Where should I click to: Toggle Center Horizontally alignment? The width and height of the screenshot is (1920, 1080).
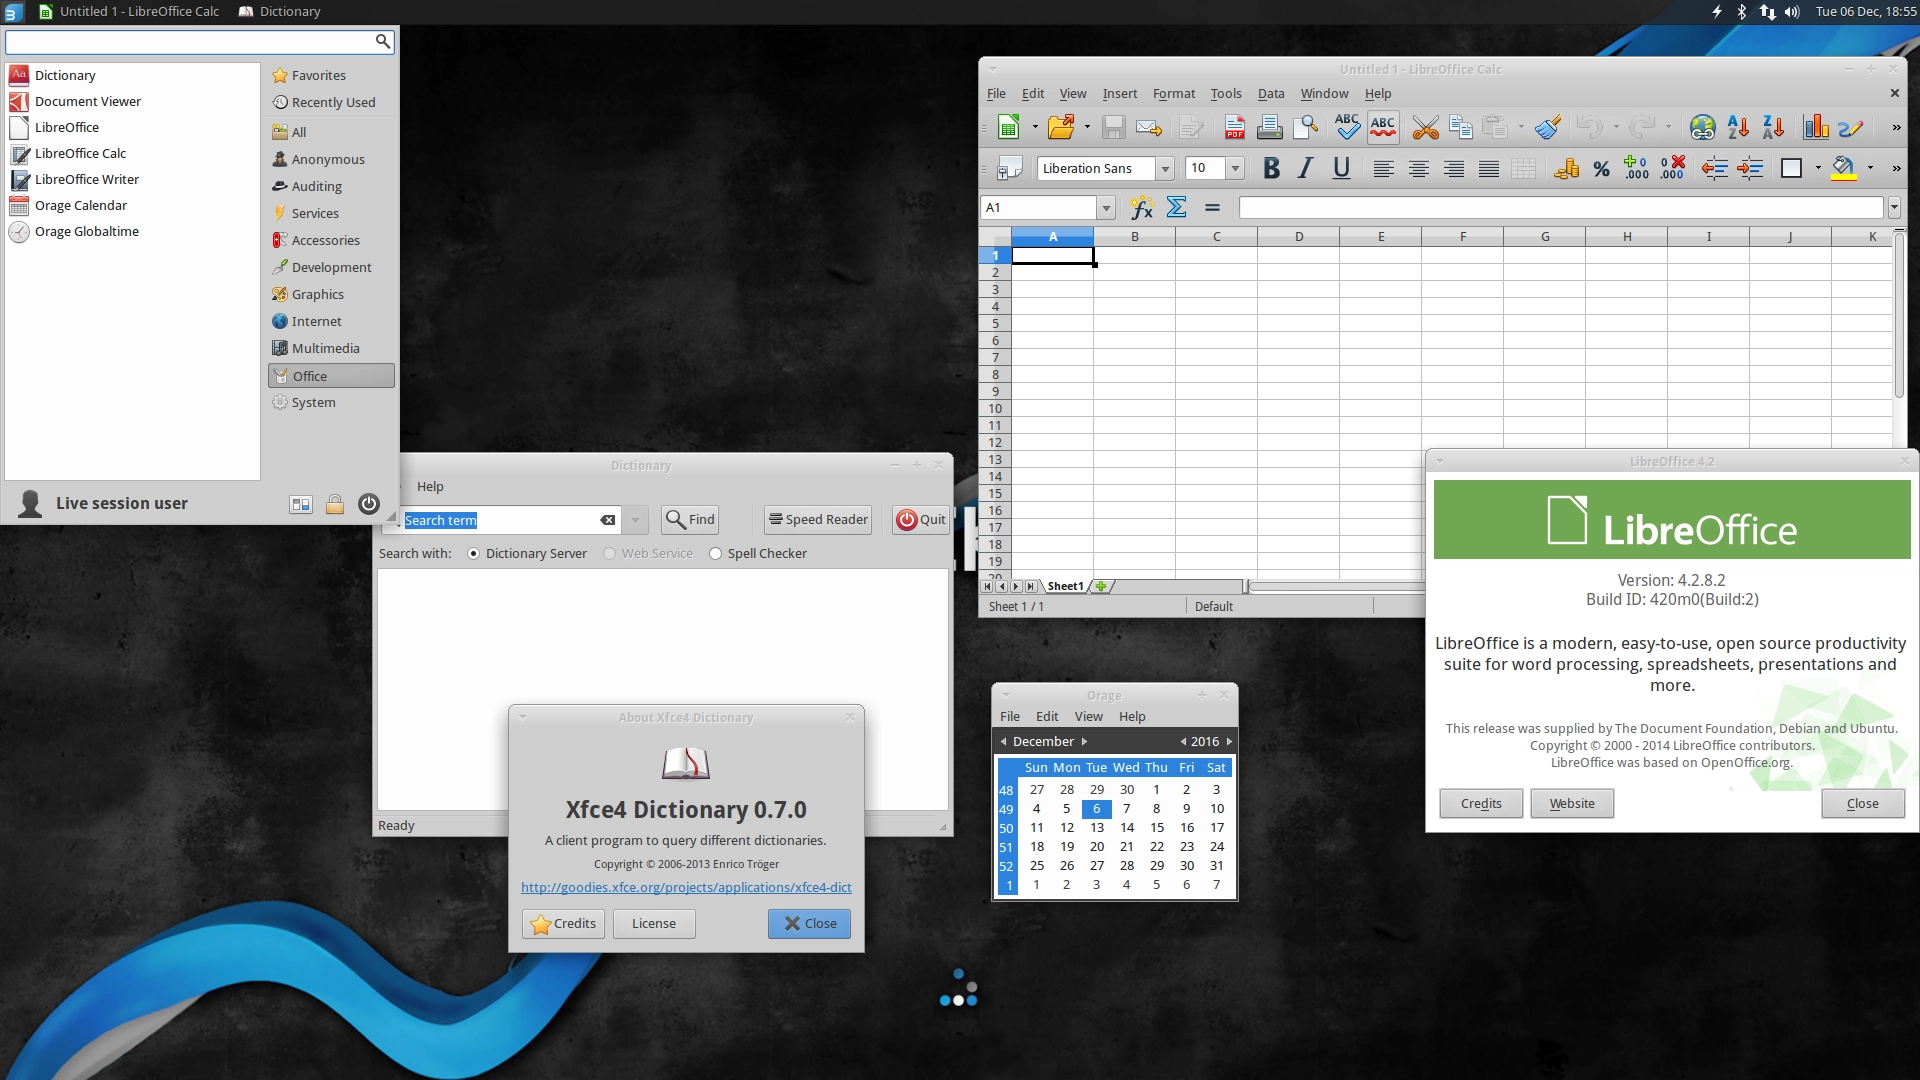[x=1418, y=168]
